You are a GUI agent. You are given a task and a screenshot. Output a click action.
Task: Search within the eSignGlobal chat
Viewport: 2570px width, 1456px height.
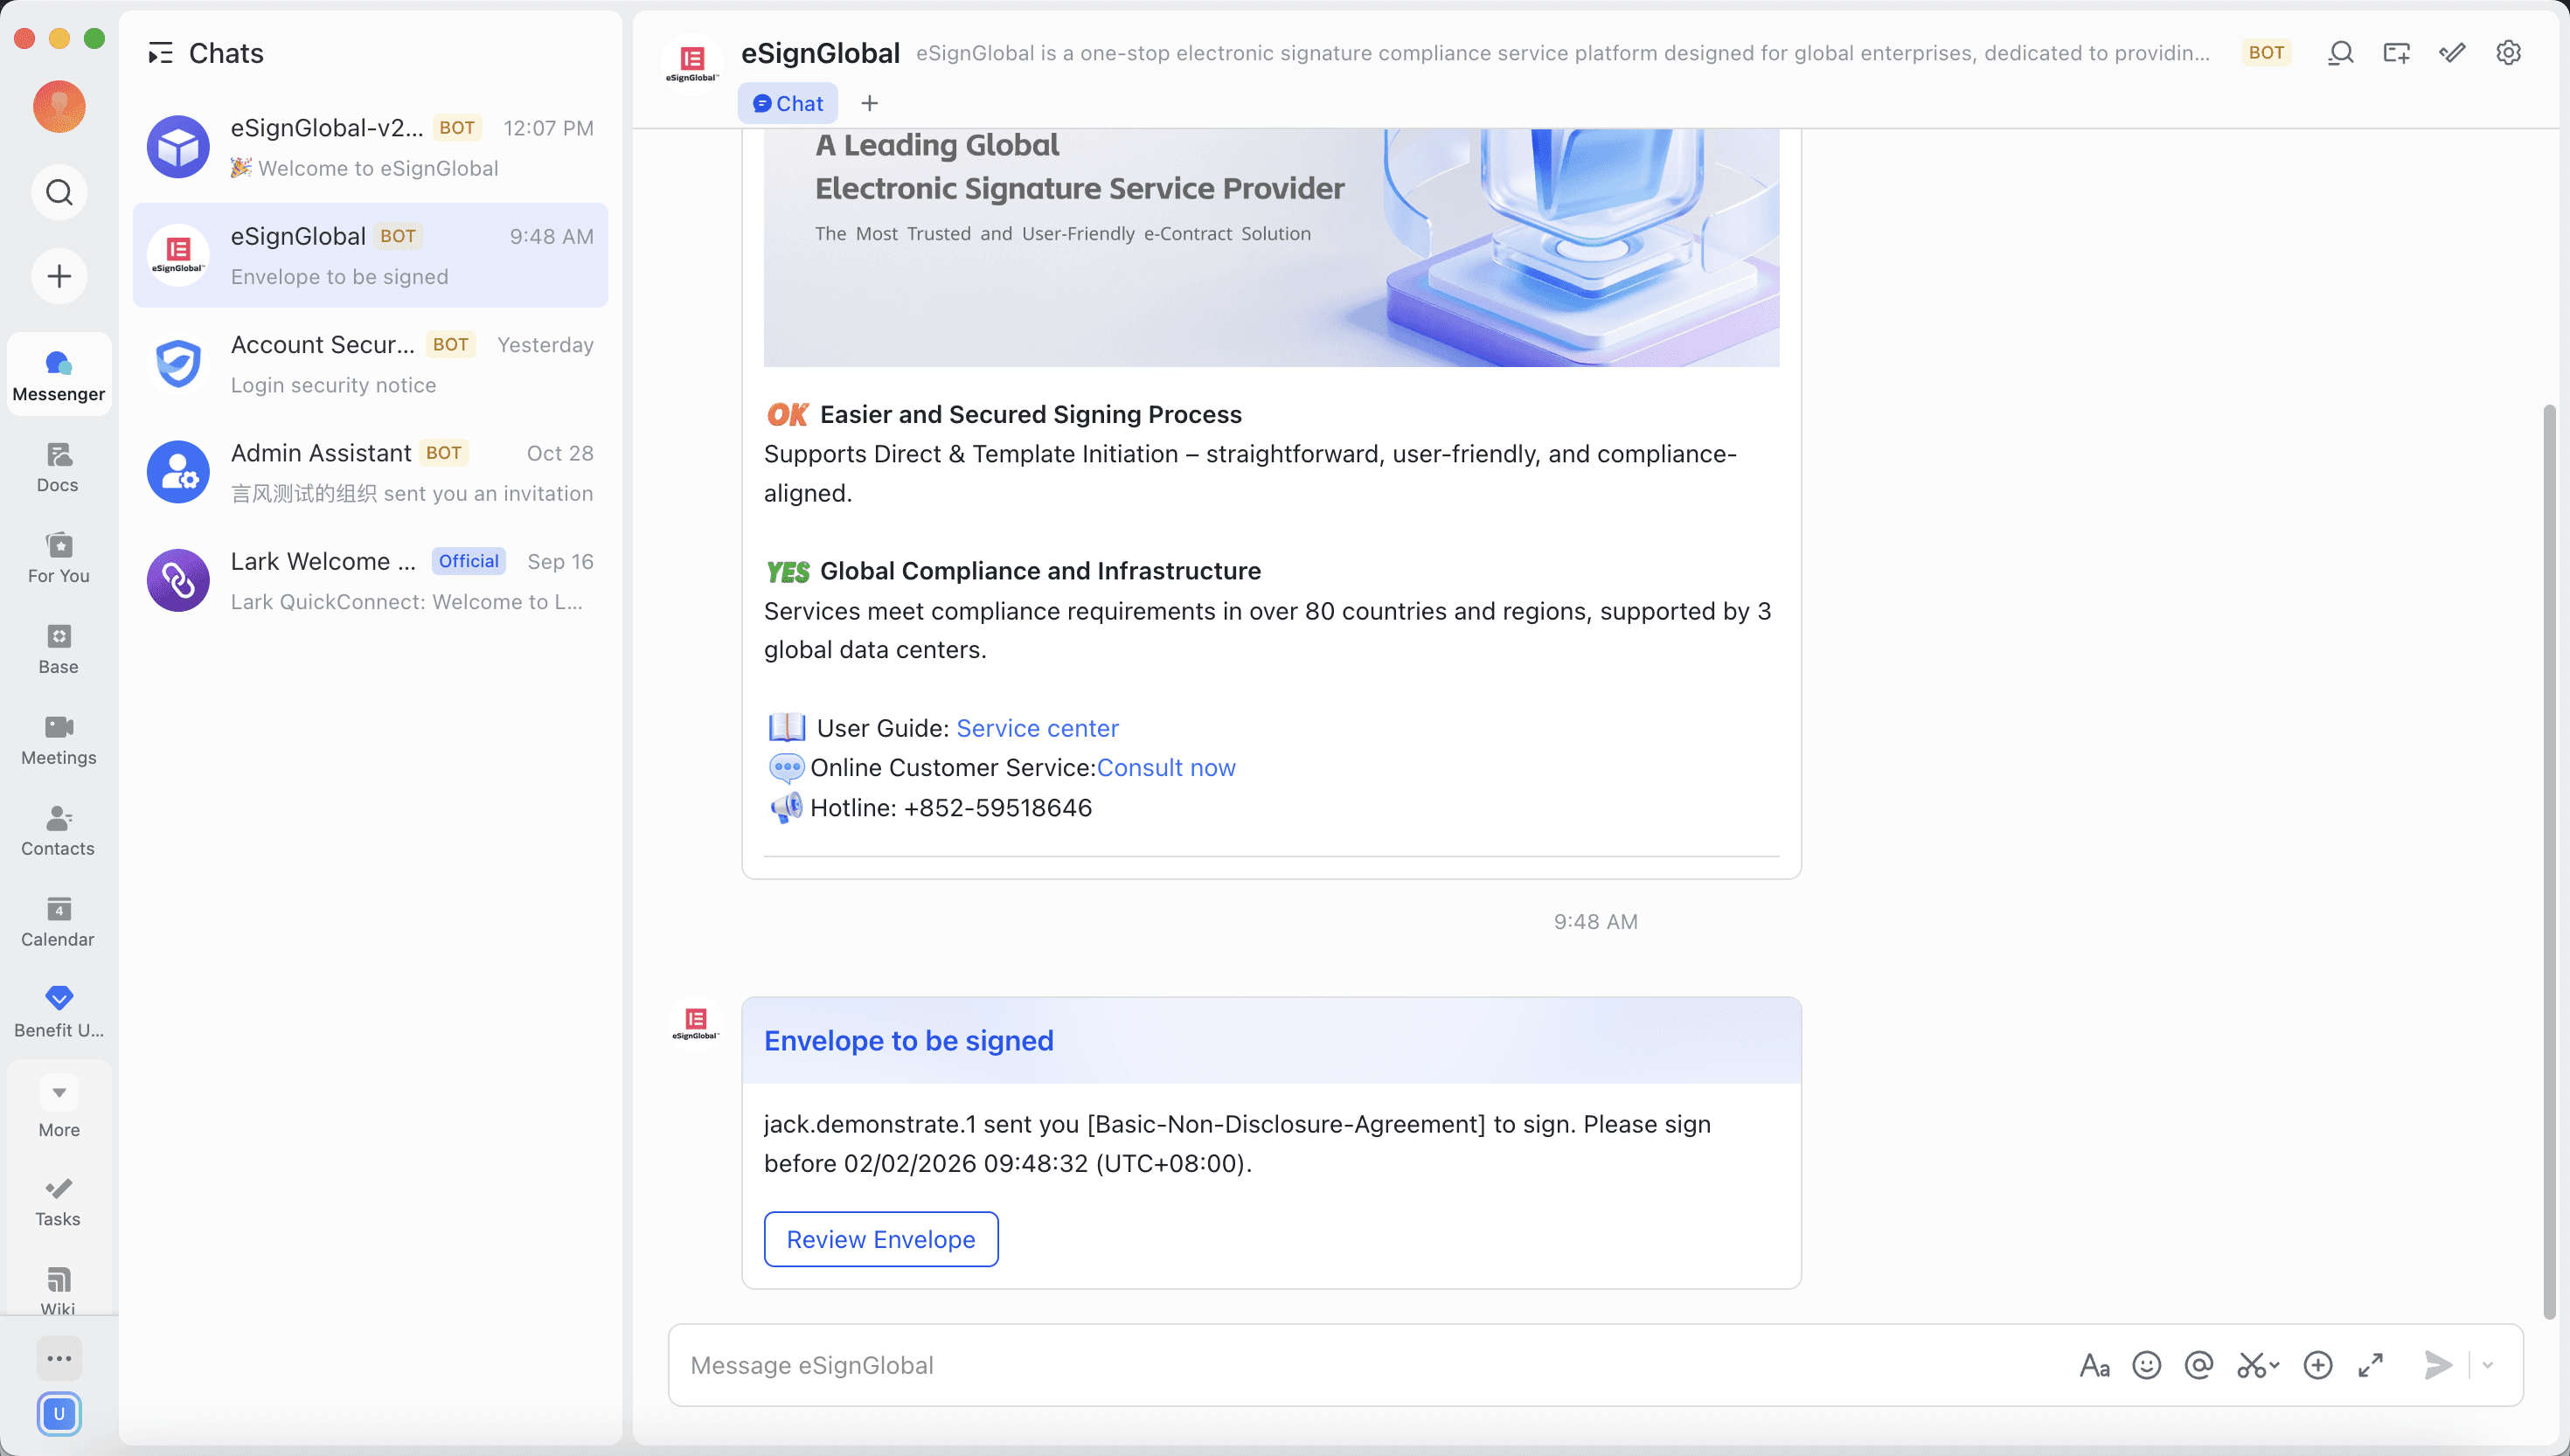pyautogui.click(x=2340, y=53)
